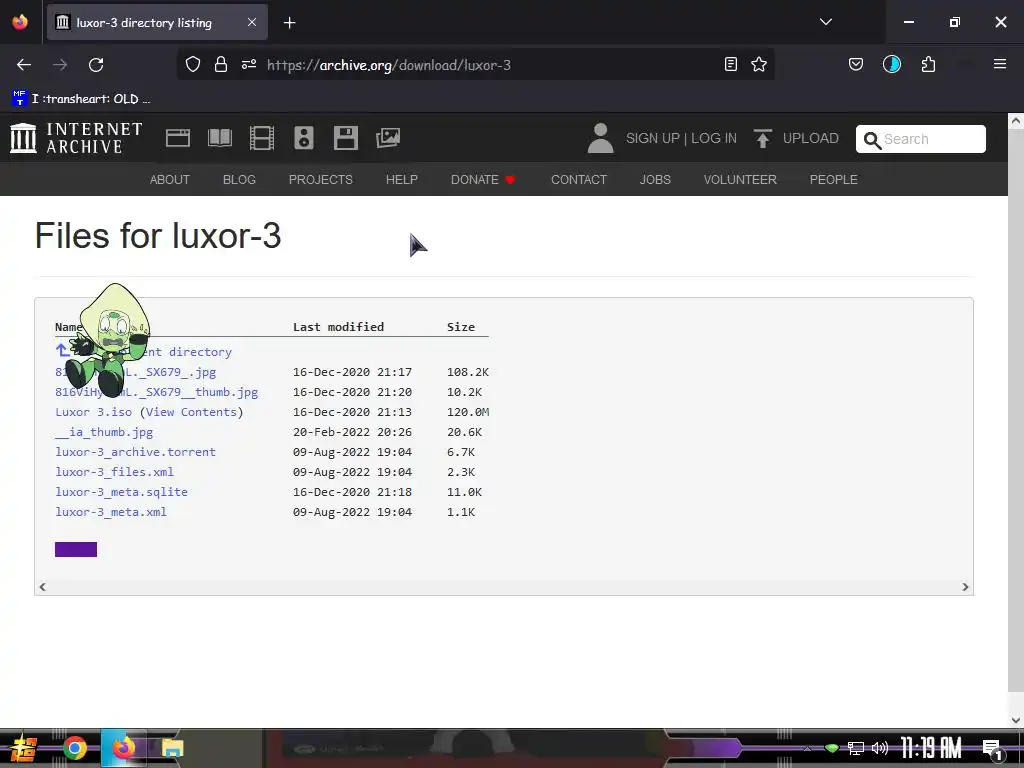The width and height of the screenshot is (1024, 768).
Task: Open the DONATE menu item
Action: 483,180
